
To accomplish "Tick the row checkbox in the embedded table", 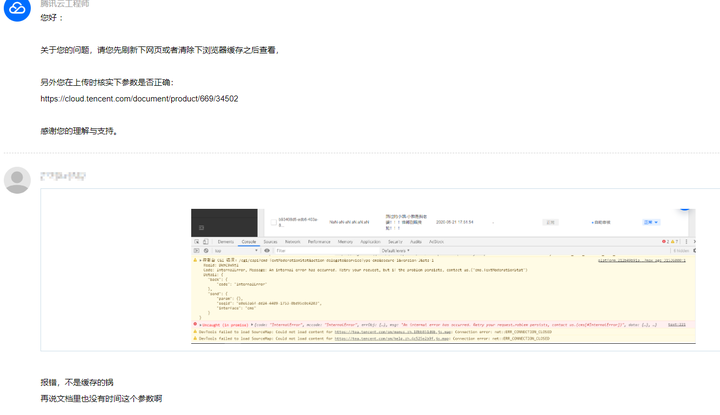I will point(273,222).
